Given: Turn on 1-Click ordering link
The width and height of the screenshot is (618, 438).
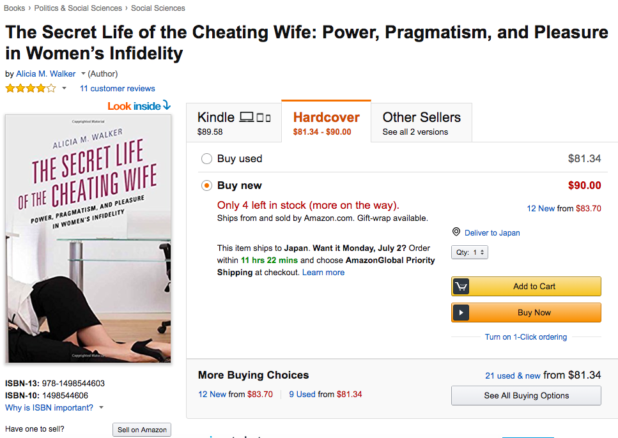Looking at the screenshot, I should (525, 337).
